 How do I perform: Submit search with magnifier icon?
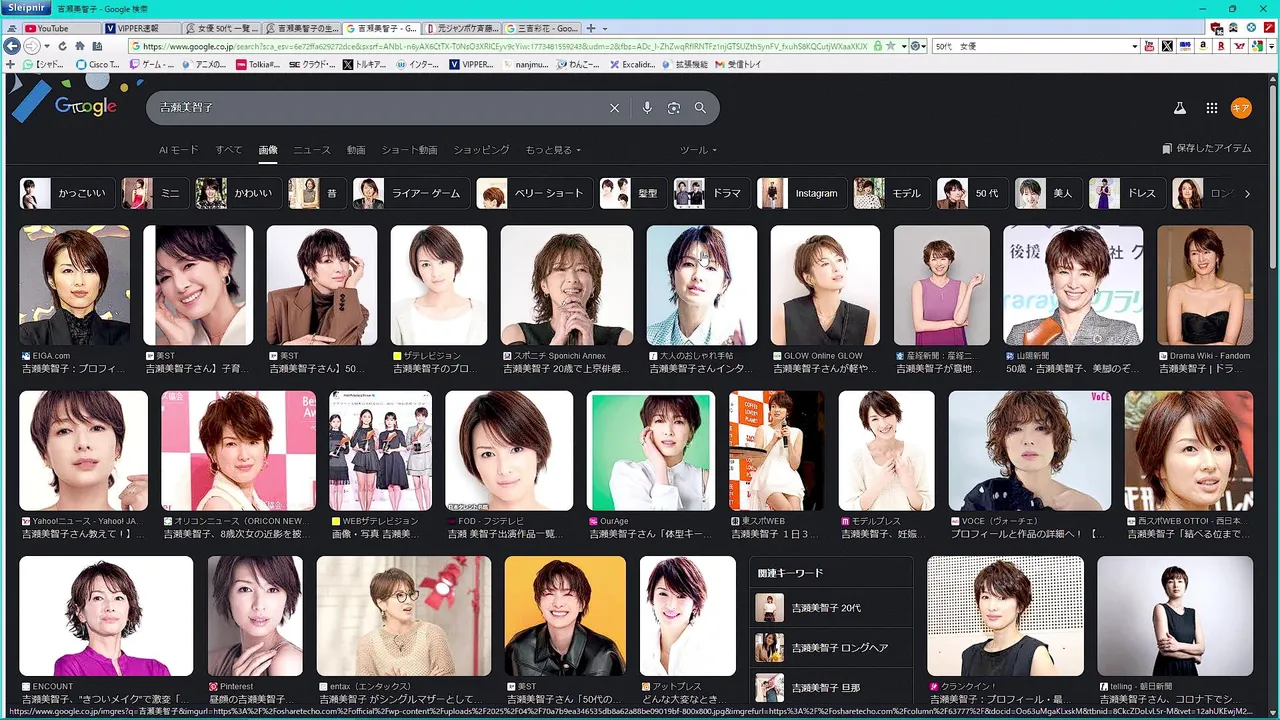[x=700, y=108]
